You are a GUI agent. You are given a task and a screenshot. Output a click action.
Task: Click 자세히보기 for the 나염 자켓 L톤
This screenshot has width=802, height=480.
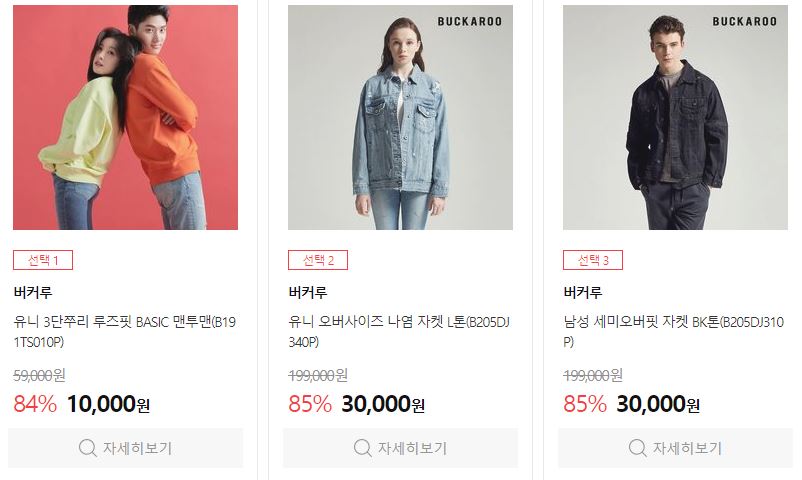pos(400,448)
